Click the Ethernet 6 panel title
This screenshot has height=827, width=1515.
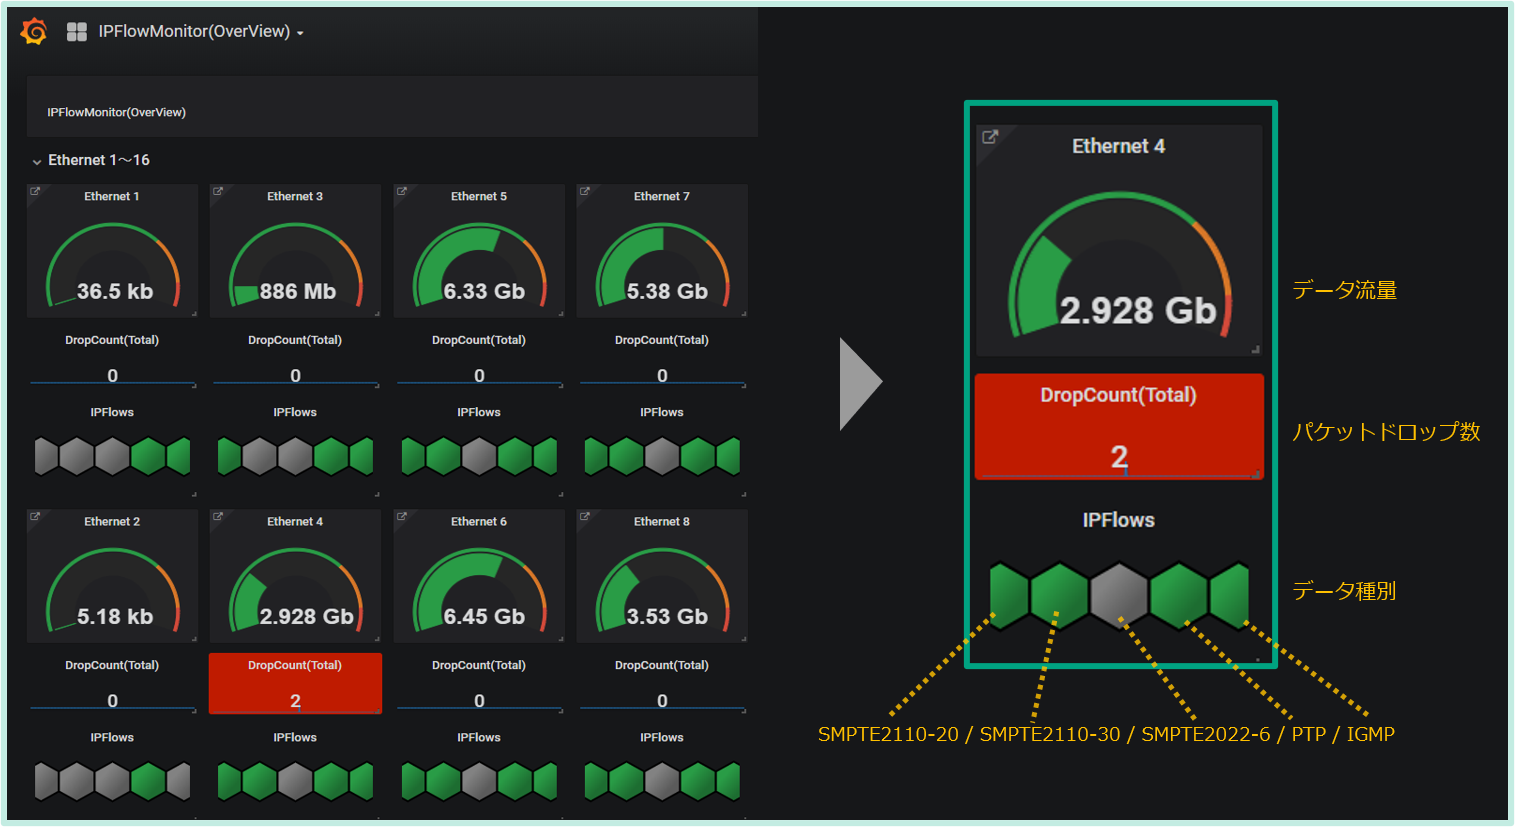(x=478, y=521)
